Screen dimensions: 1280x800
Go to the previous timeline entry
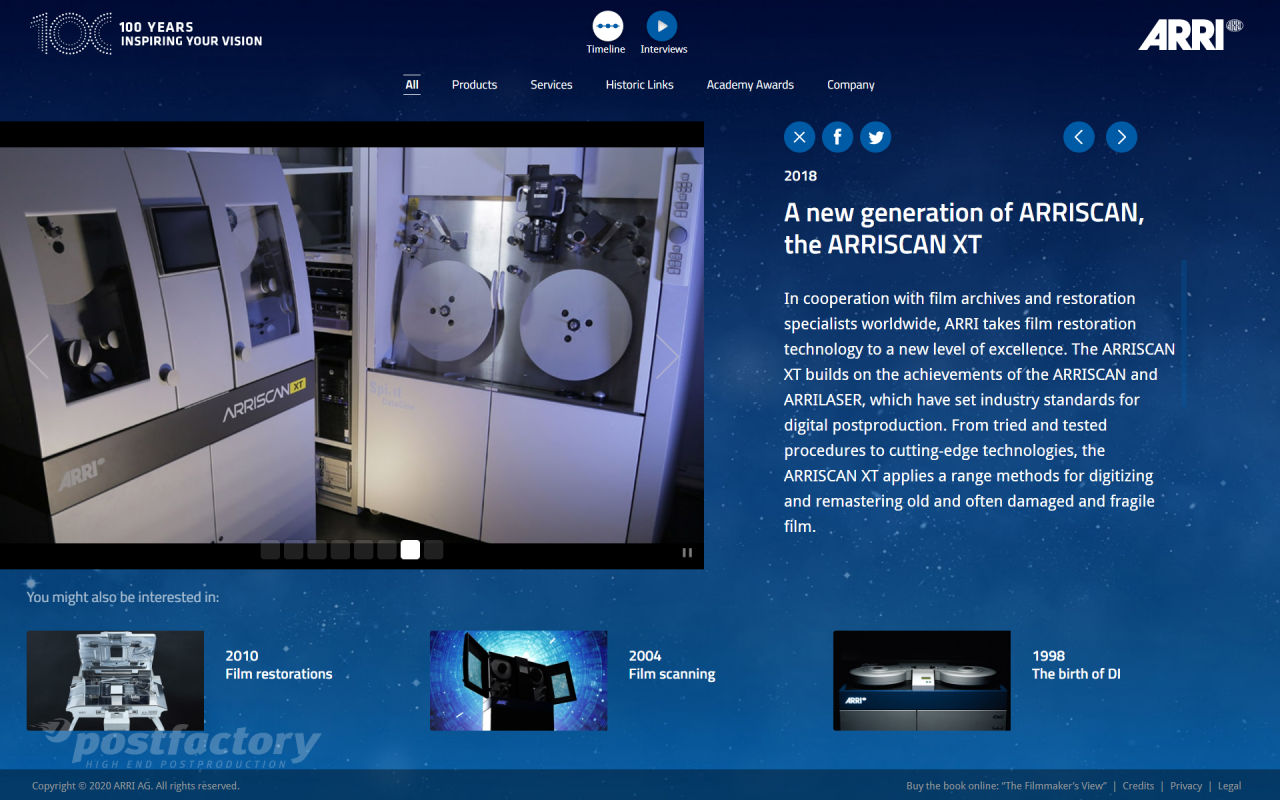pyautogui.click(x=1079, y=137)
